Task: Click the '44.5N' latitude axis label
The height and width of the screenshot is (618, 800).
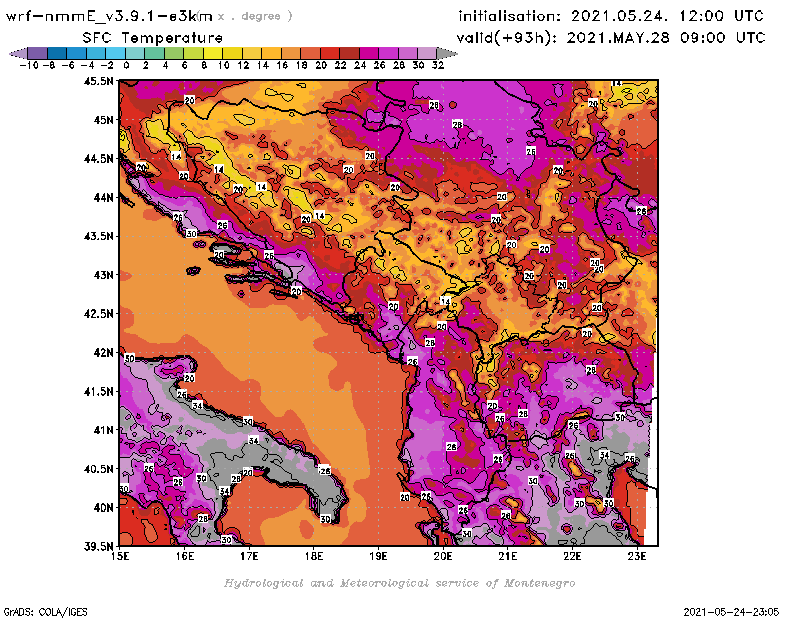Action: pos(98,159)
